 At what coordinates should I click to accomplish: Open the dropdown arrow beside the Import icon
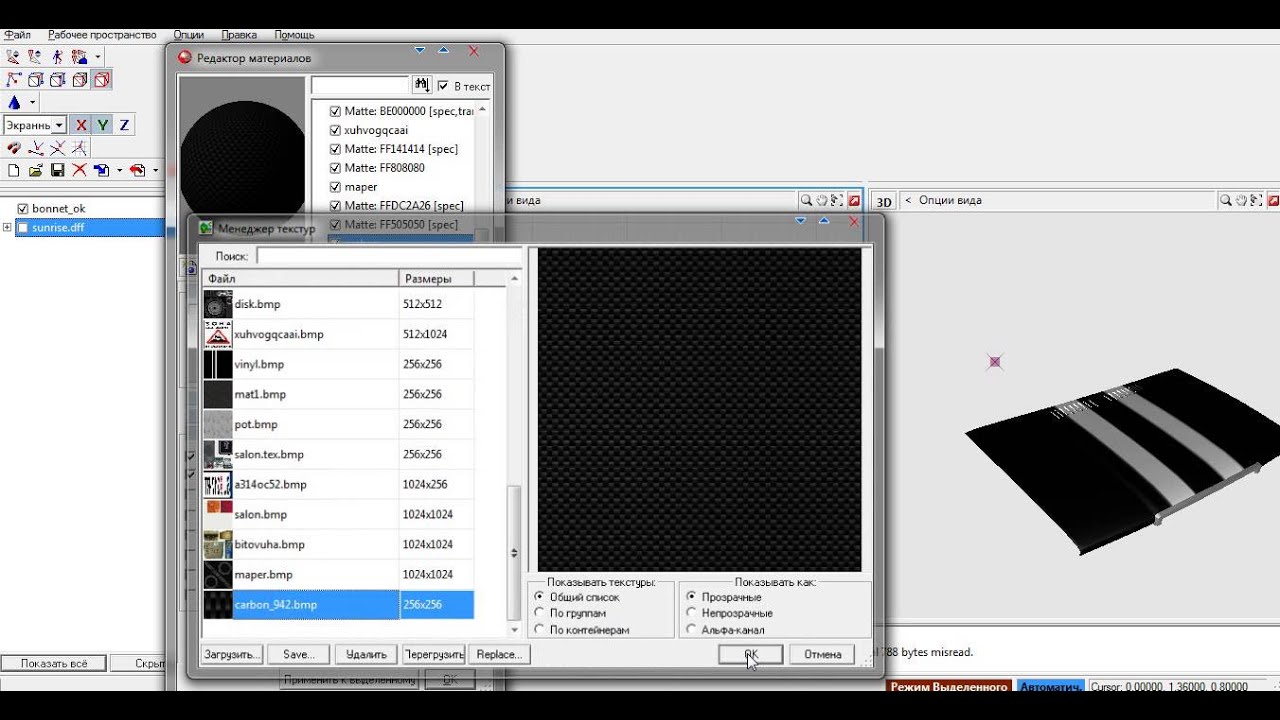(119, 171)
